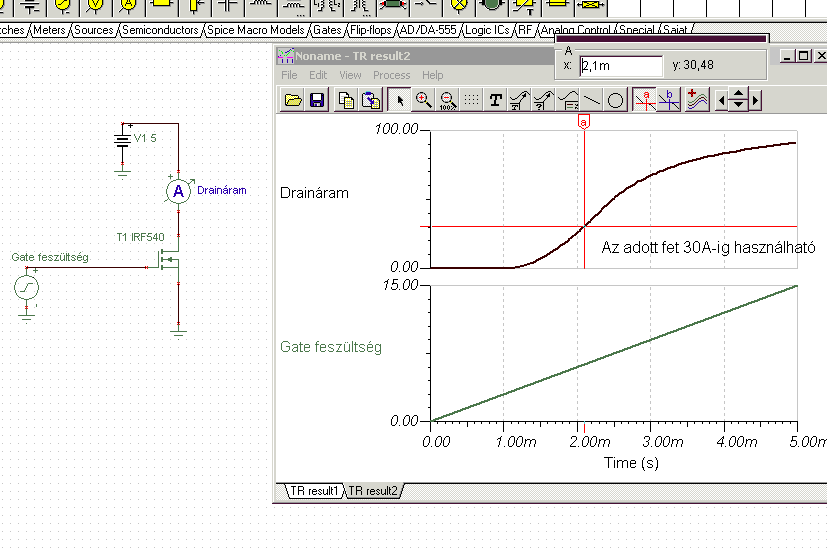Image resolution: width=827 pixels, height=548 pixels.
Task: Click the cursor A x value field
Action: click(621, 66)
